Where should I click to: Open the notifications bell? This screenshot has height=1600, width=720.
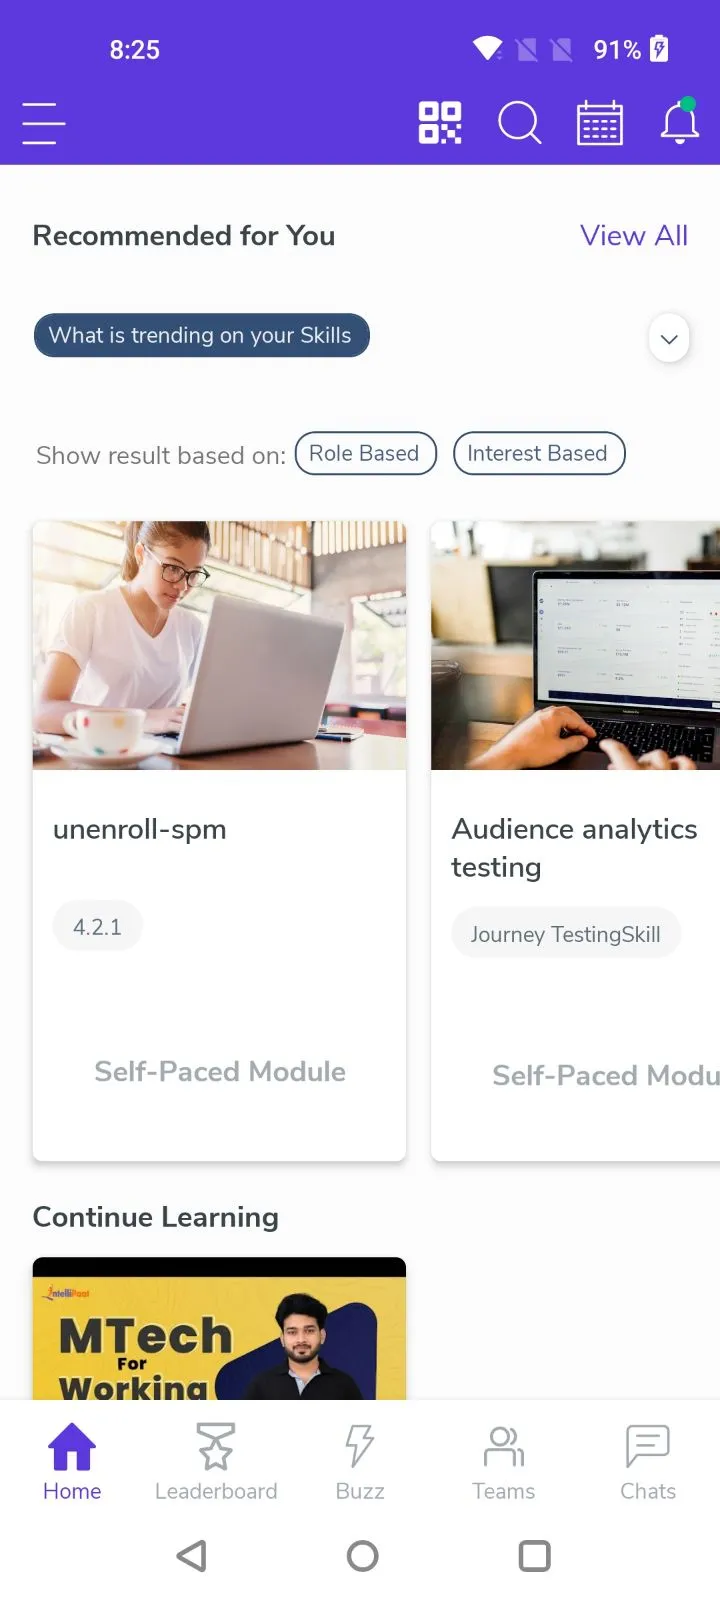(x=680, y=121)
